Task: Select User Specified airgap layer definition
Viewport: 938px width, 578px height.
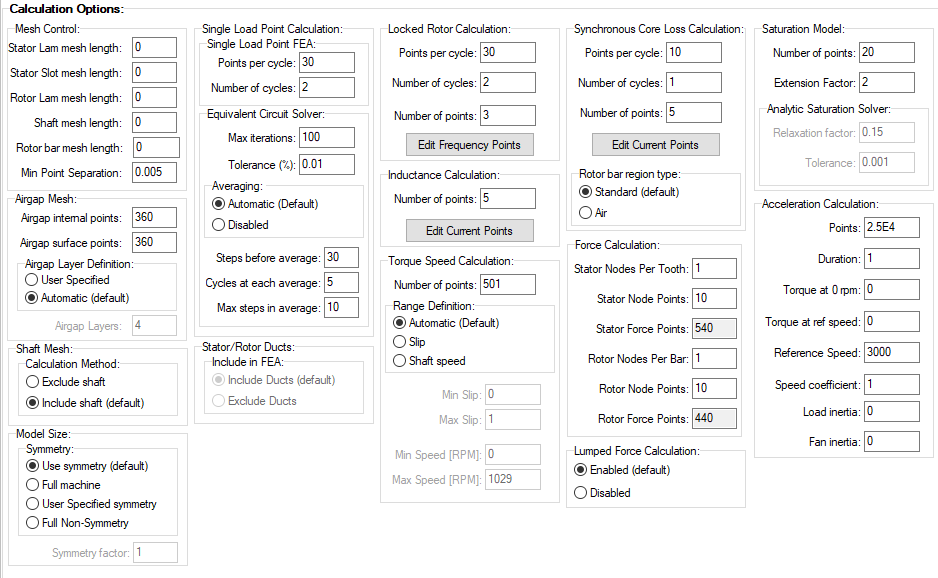Action: point(32,280)
